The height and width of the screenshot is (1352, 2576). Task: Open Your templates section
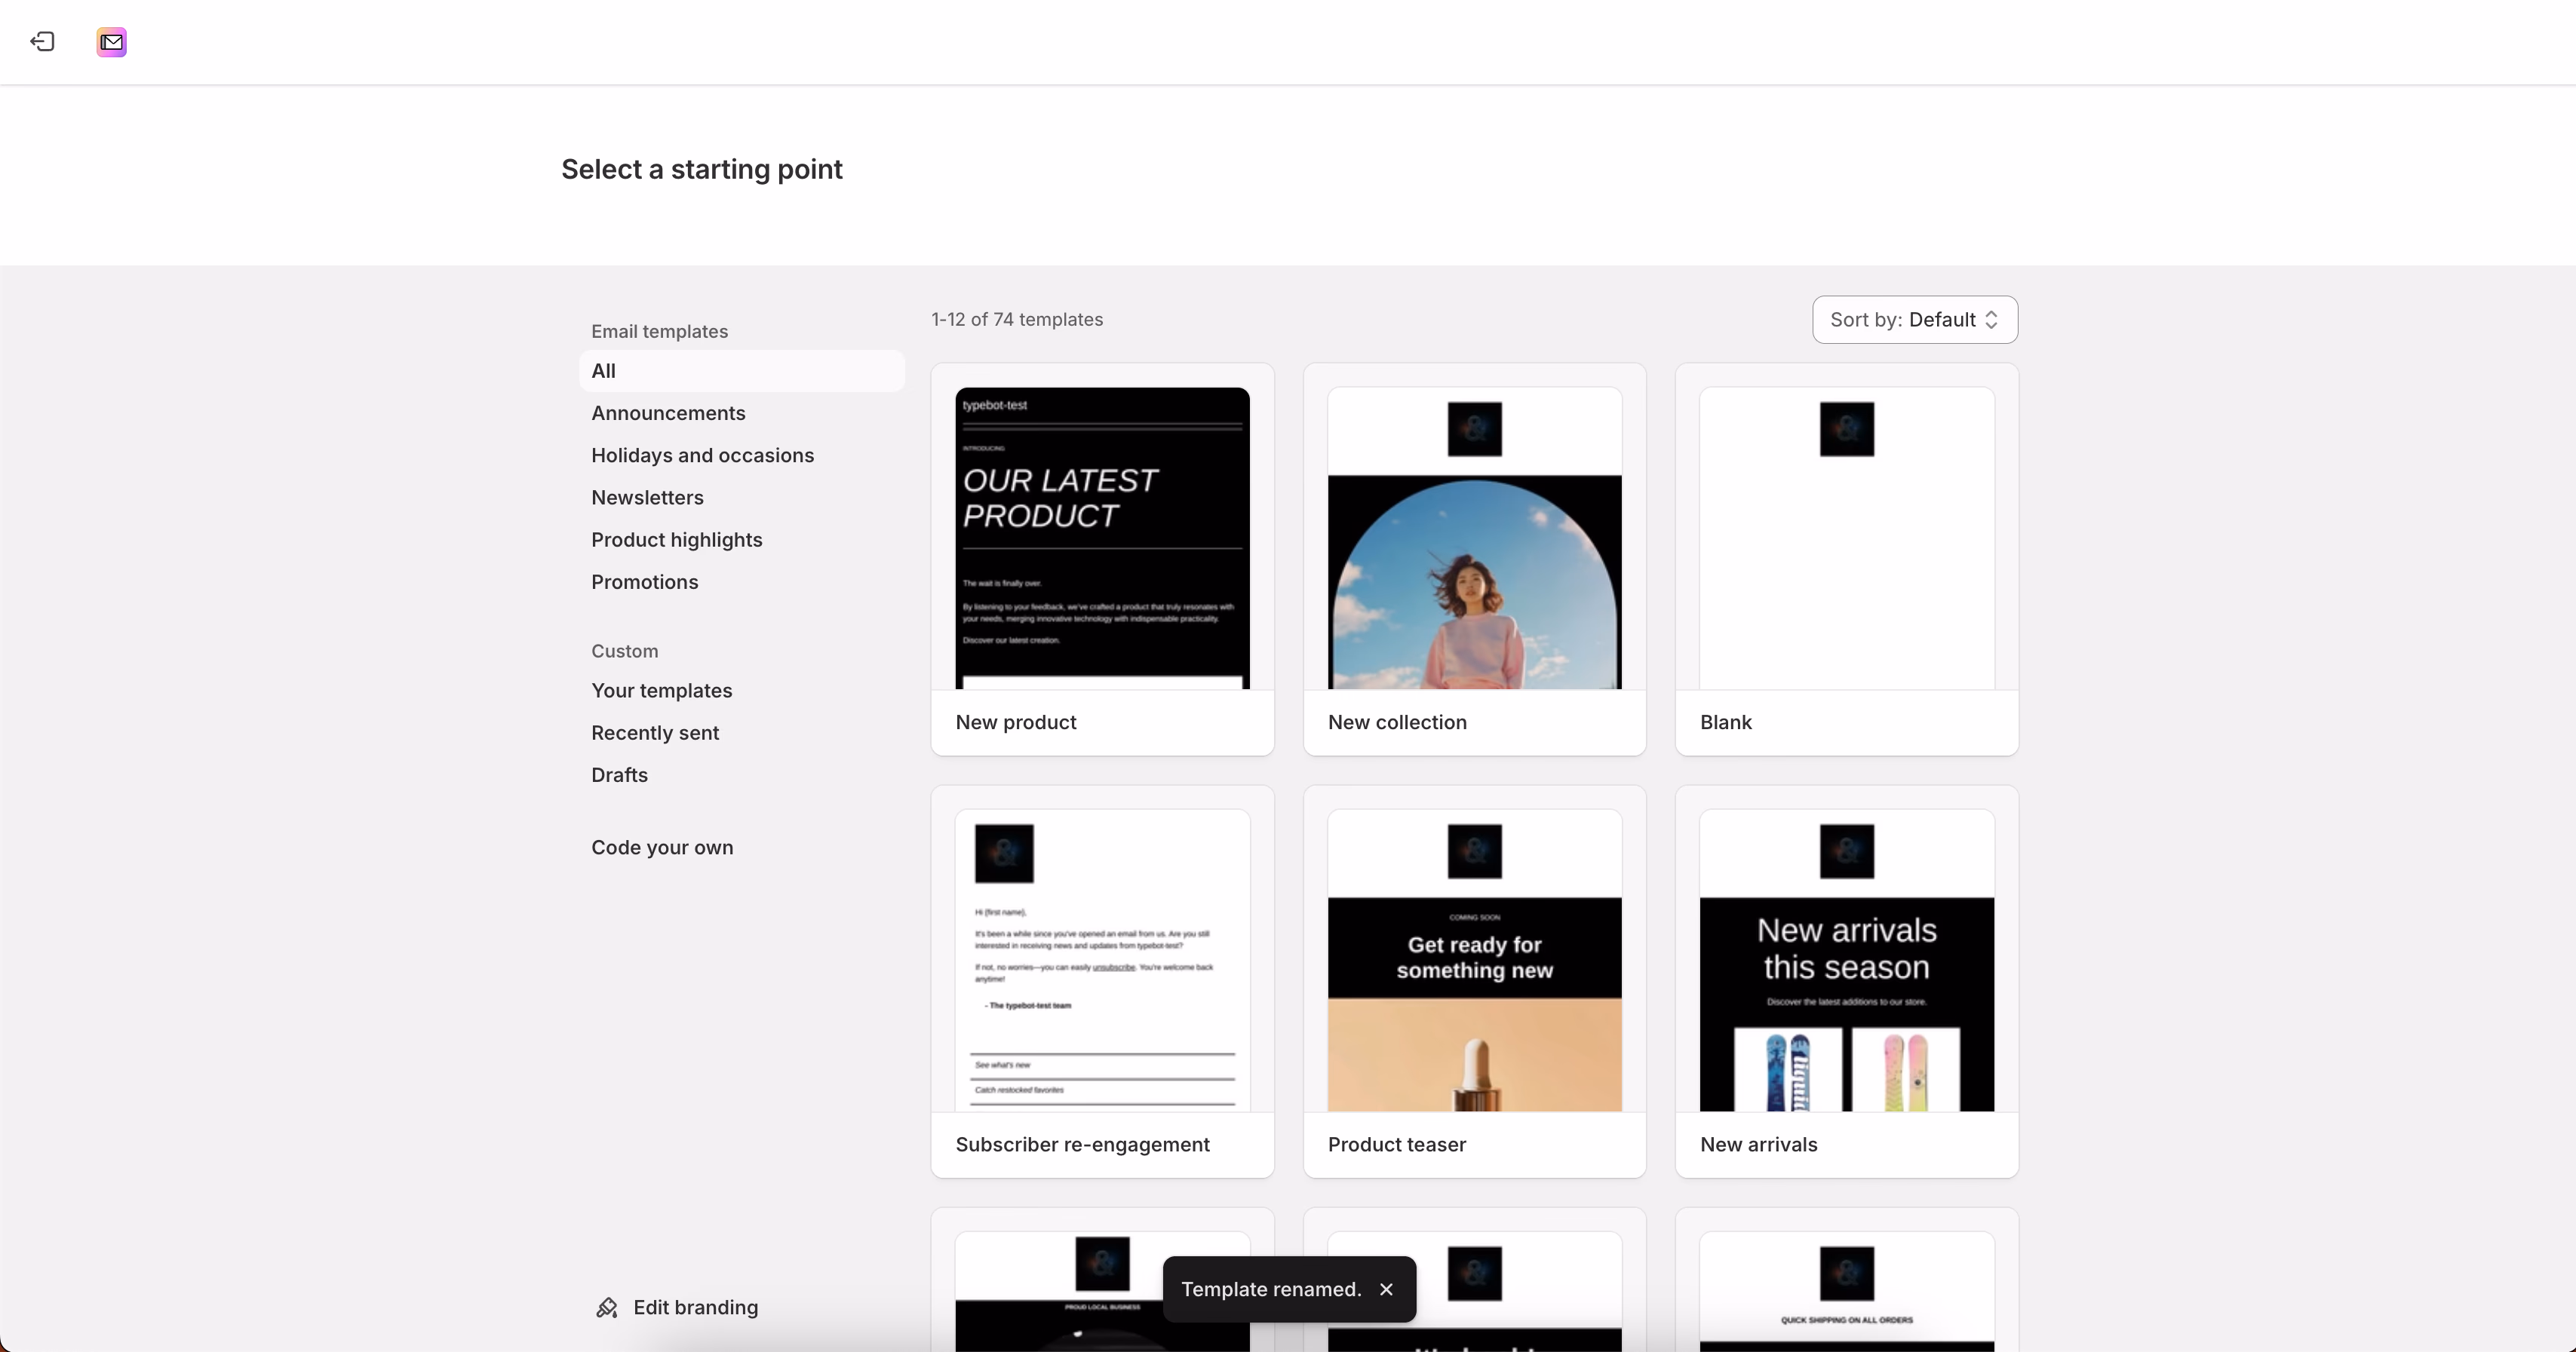pyautogui.click(x=661, y=690)
